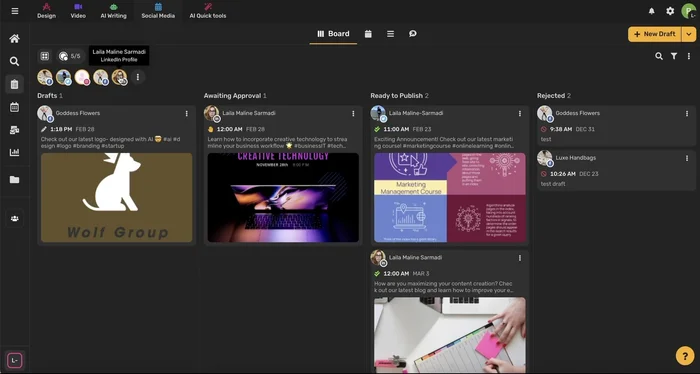Toggle the pink Instagram avatar filter
The width and height of the screenshot is (700, 374).
(x=83, y=77)
